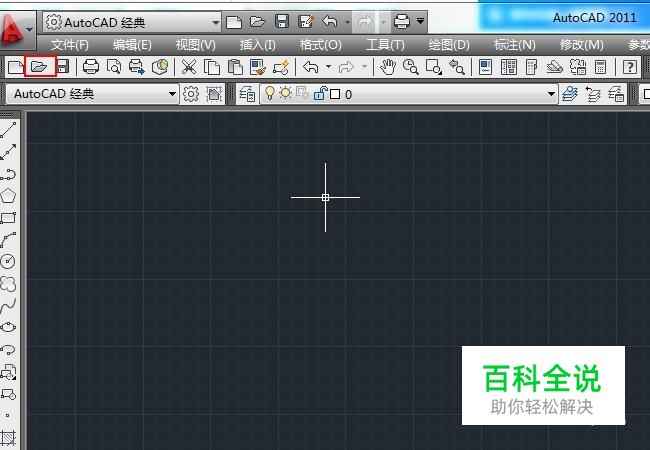Click Make Object's Layer Current icon
The height and width of the screenshot is (450, 650).
570,94
